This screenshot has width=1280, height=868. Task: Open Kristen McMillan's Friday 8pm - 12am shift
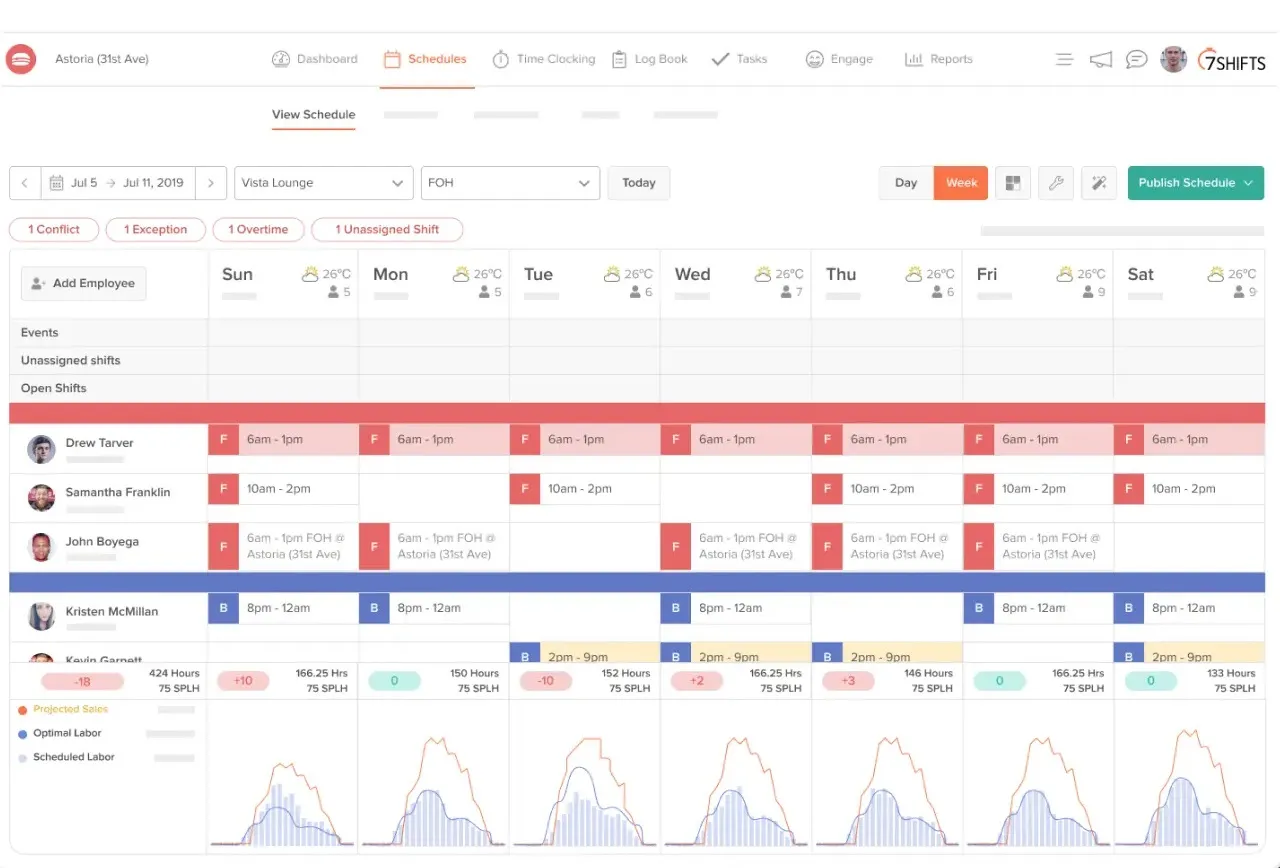[1038, 608]
